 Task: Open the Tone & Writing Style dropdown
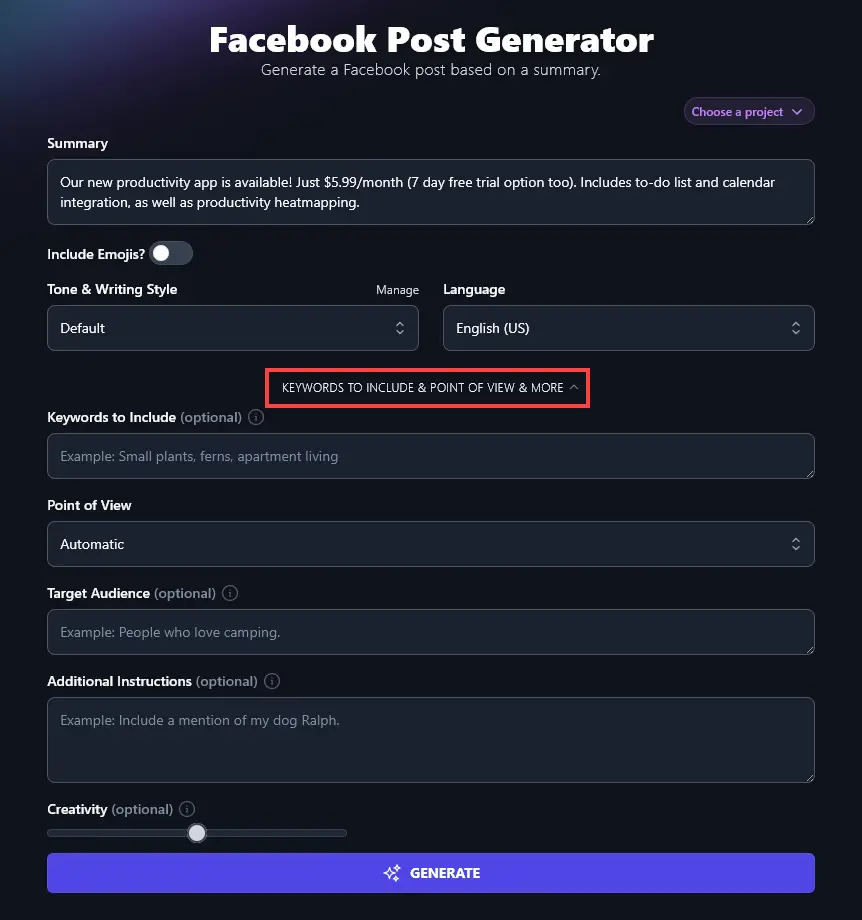pos(232,328)
